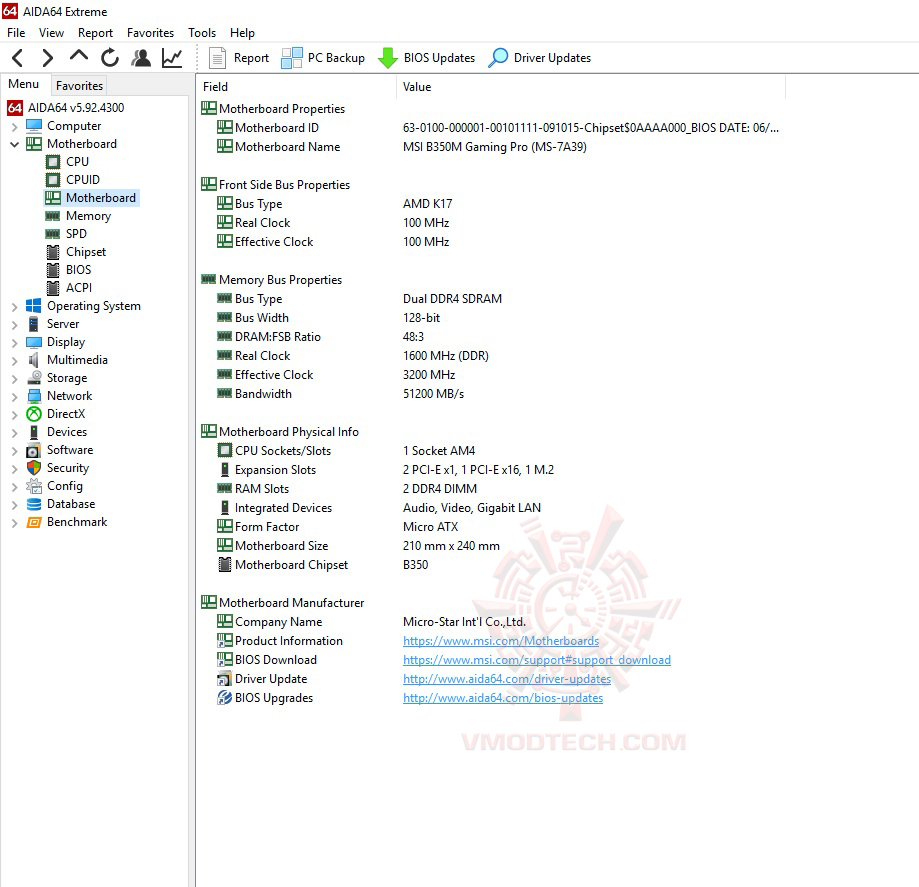Open the msi.com/Motherboards product link

(x=501, y=641)
